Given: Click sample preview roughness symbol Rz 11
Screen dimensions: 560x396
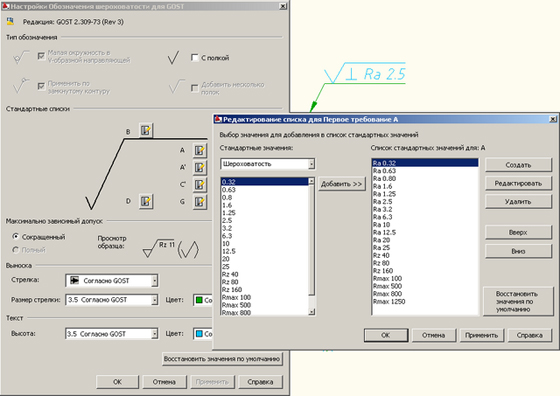Looking at the screenshot, I should click(170, 248).
